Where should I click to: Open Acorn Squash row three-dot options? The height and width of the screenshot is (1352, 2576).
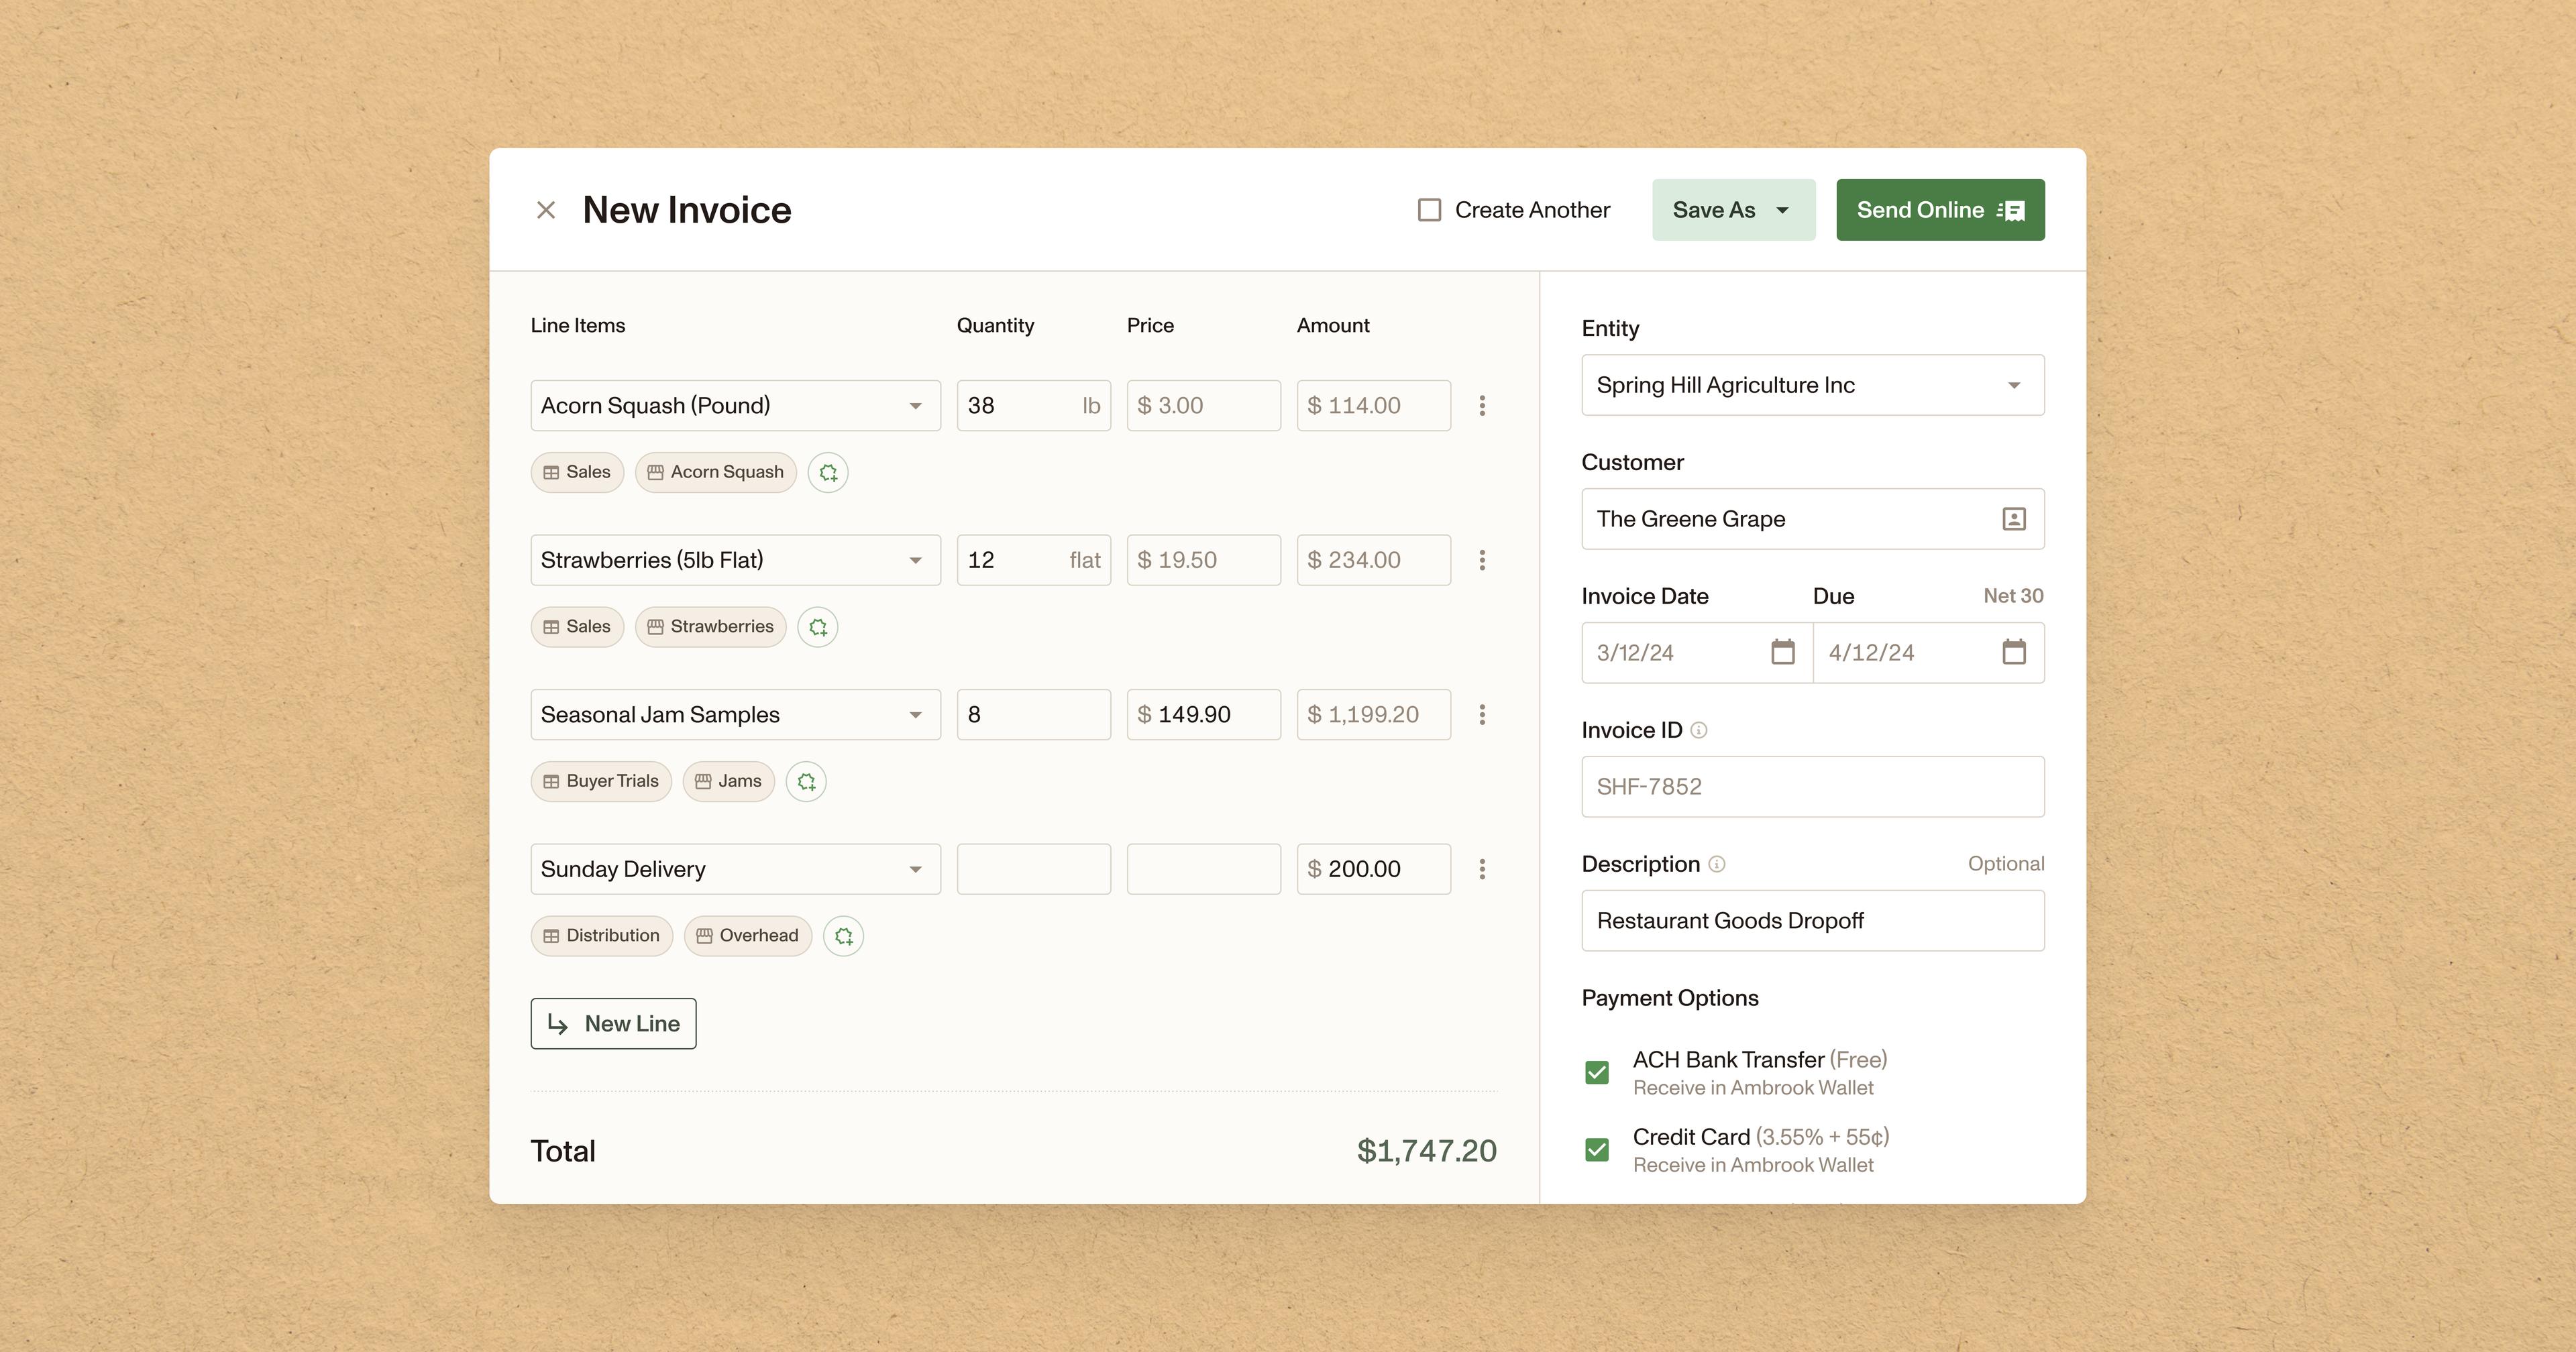coord(1482,406)
